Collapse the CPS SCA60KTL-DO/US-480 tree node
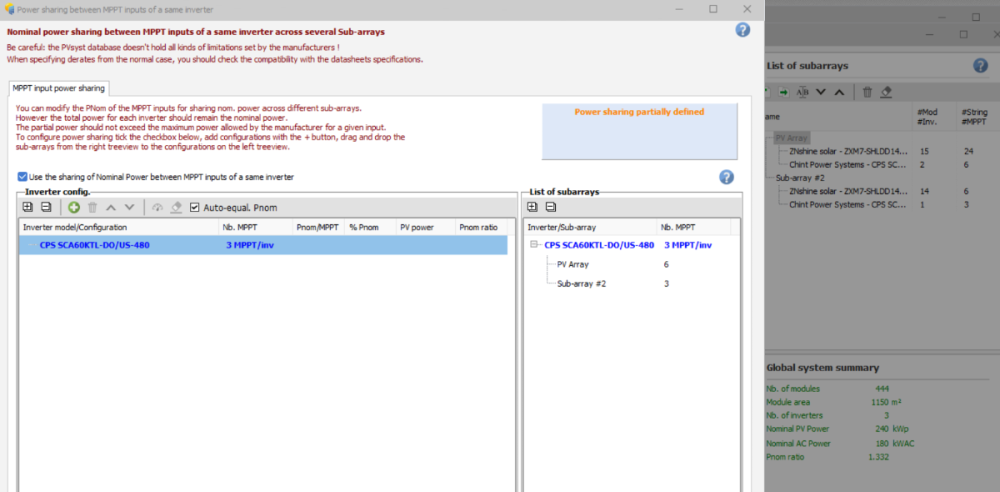 (x=535, y=245)
